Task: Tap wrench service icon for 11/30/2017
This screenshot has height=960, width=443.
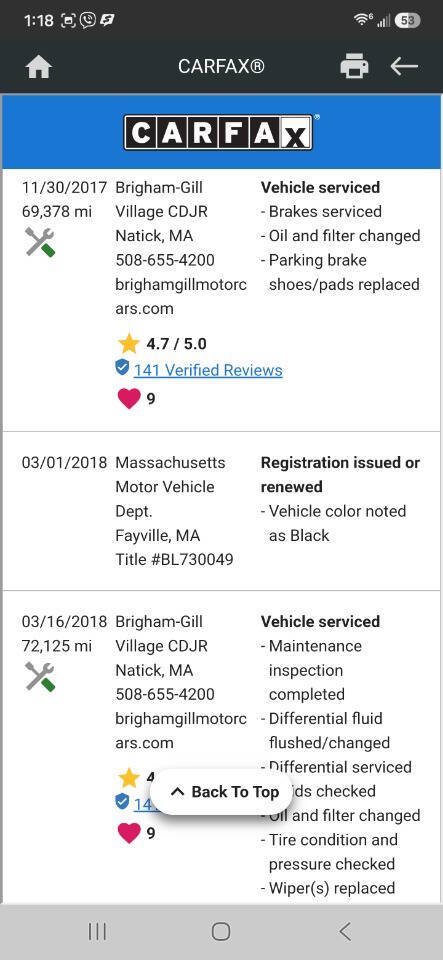Action: 40,242
